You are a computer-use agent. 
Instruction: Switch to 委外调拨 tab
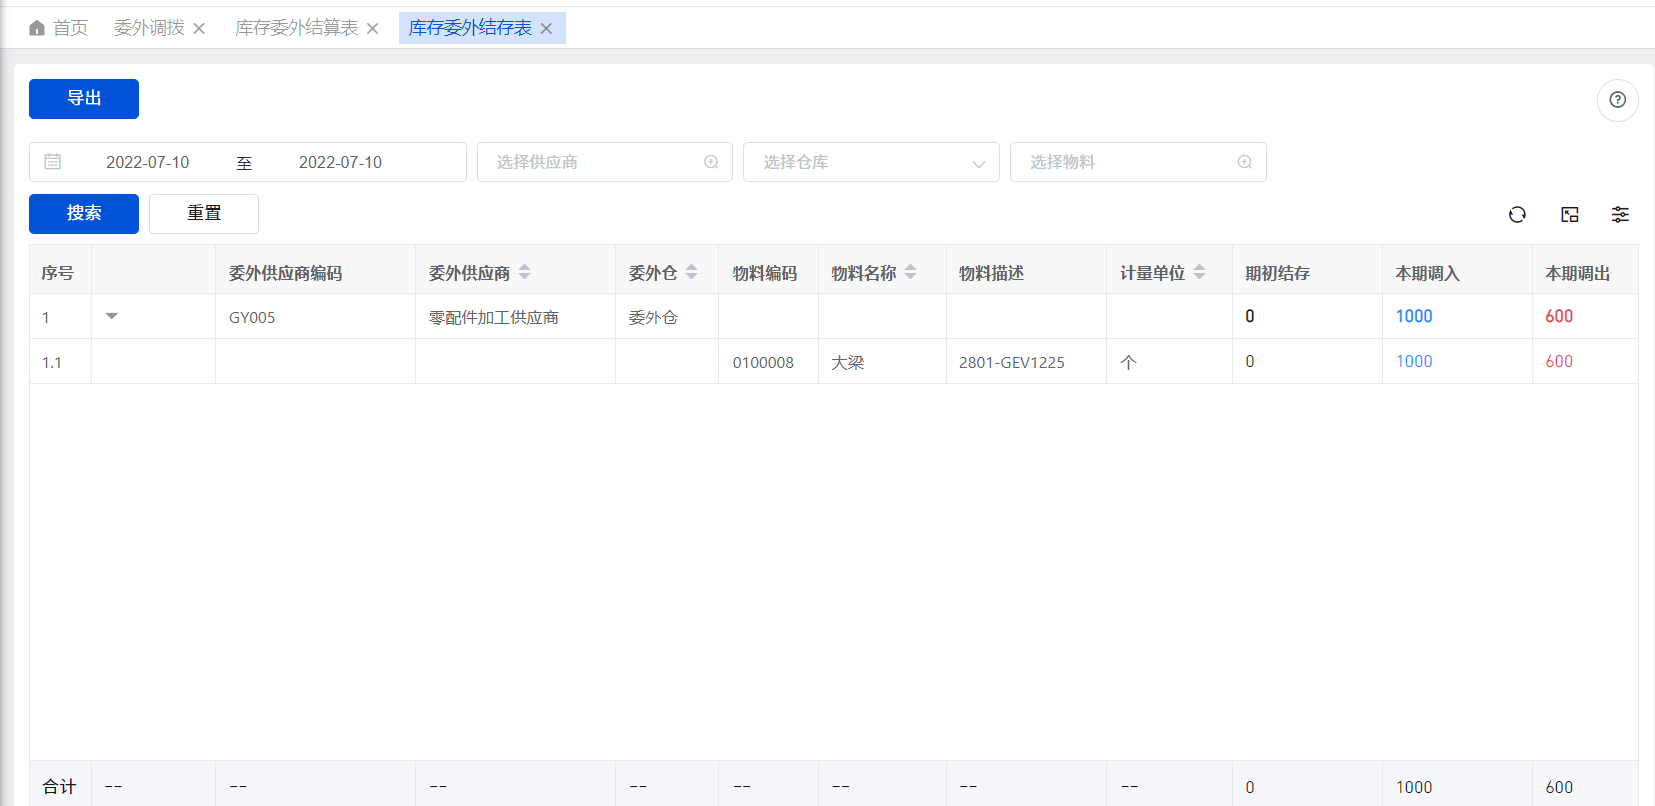149,28
